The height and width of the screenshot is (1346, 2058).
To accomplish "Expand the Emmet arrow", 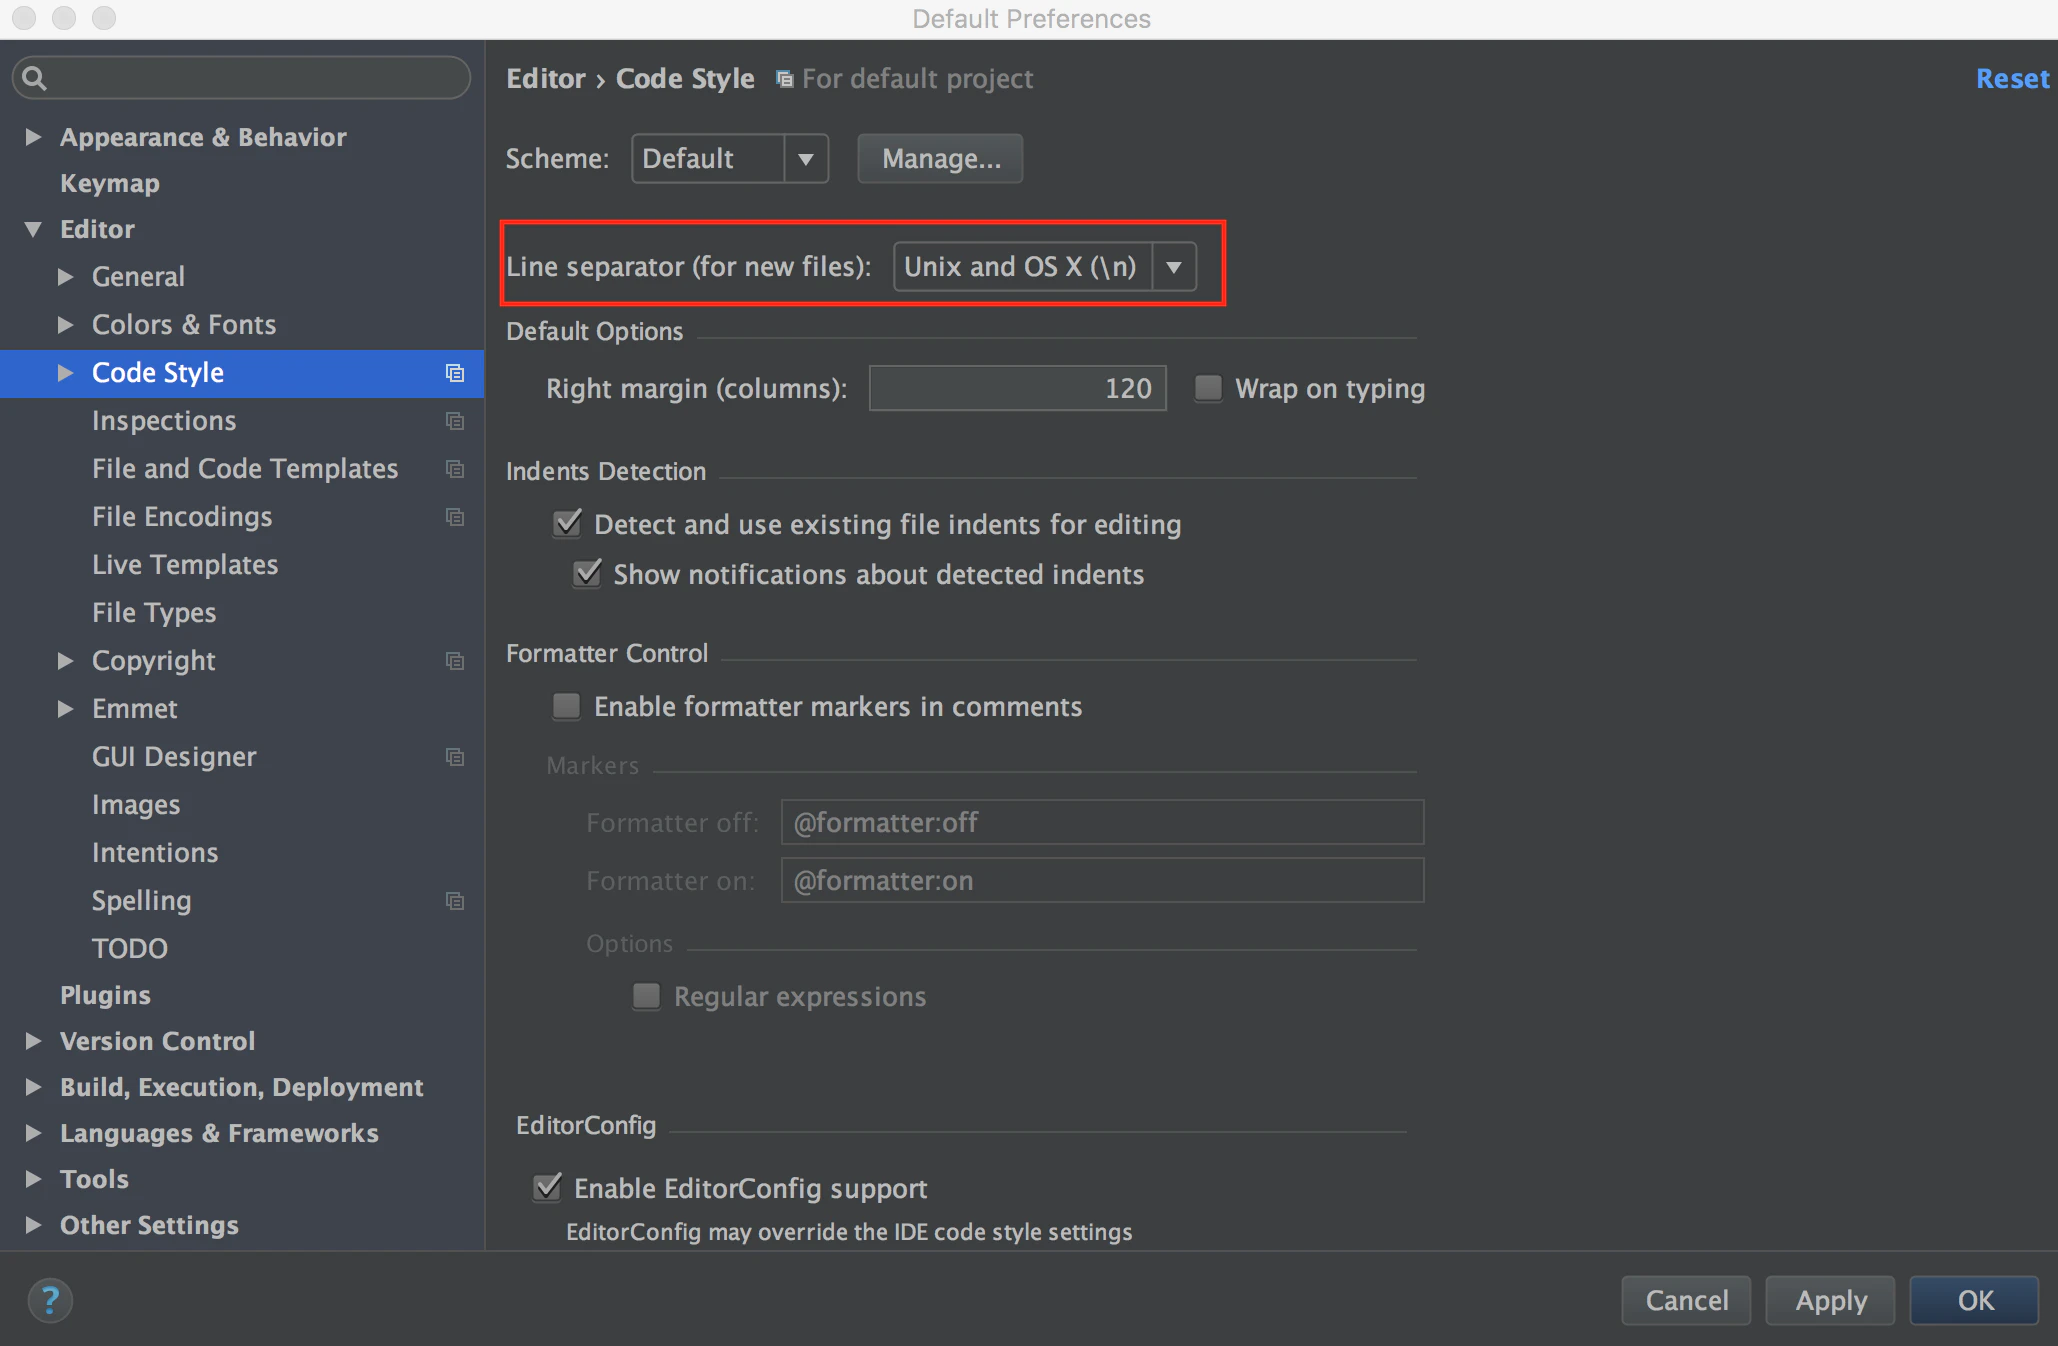I will (65, 709).
